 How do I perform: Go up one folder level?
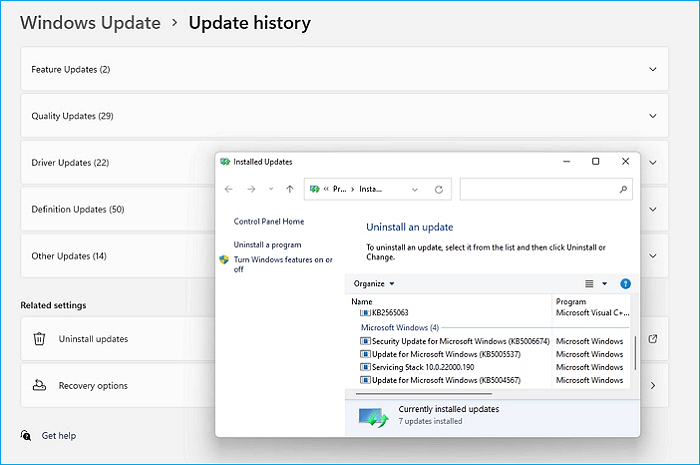(x=290, y=189)
